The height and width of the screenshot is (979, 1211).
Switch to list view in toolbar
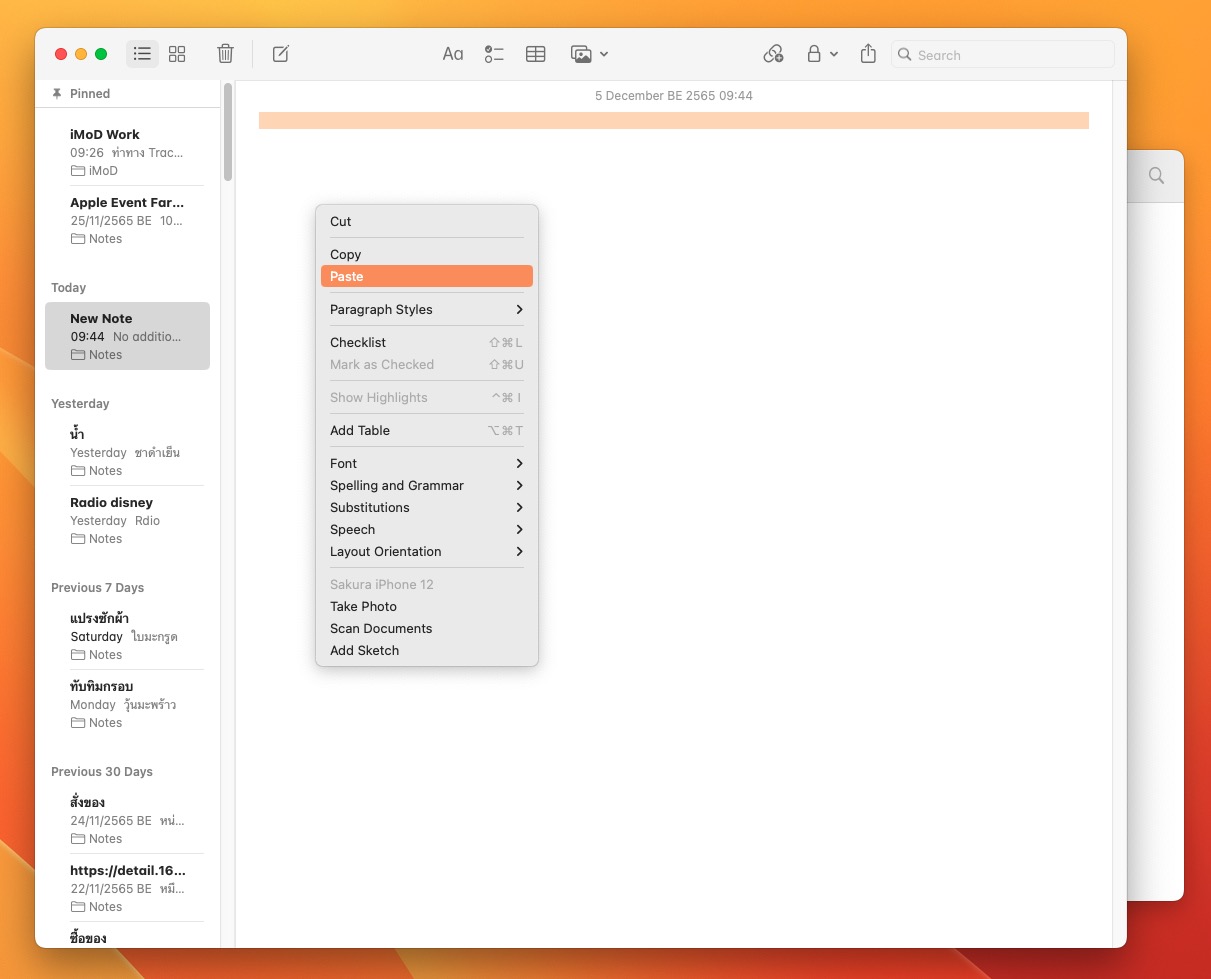[142, 54]
